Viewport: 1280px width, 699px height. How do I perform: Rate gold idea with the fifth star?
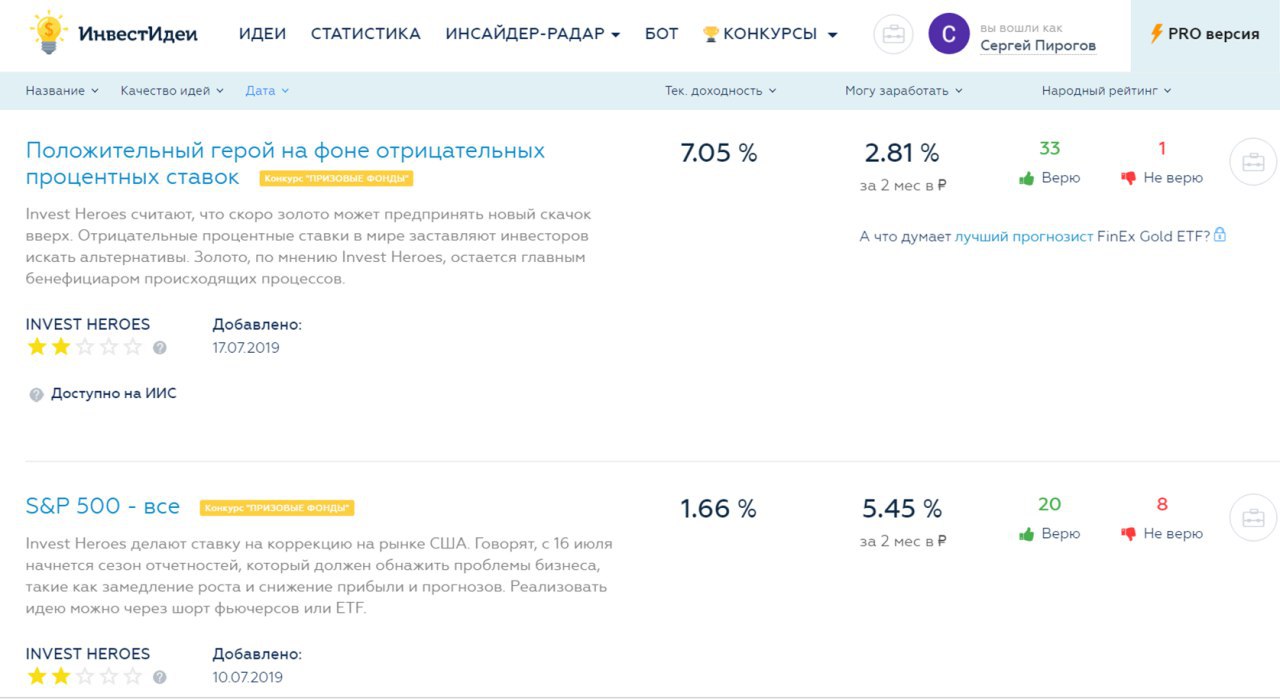pos(134,347)
